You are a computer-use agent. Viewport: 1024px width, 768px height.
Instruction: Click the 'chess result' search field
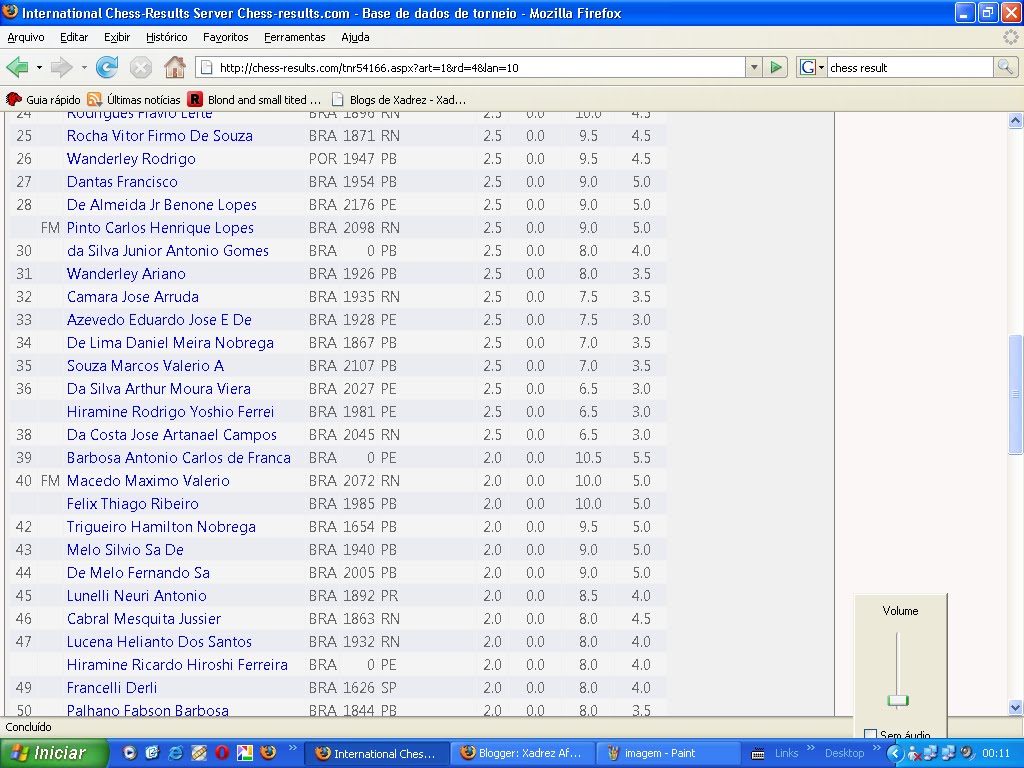point(910,67)
